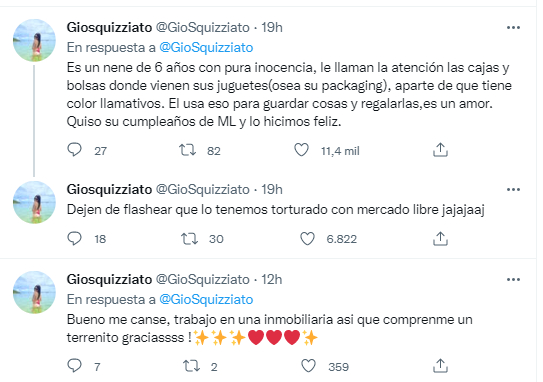Open the @GioSquizziato reply link in the first tweet
This screenshot has width=543, height=382.
tap(206, 47)
